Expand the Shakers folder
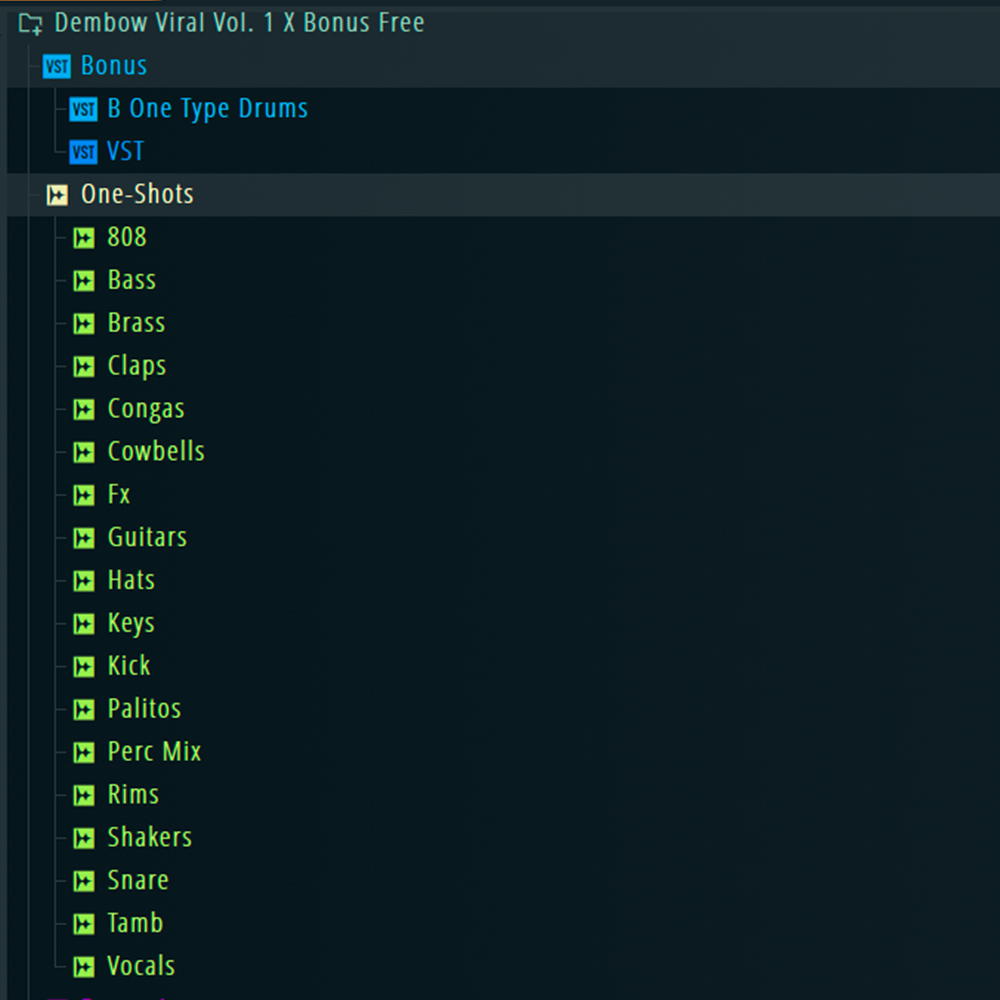 click(149, 837)
